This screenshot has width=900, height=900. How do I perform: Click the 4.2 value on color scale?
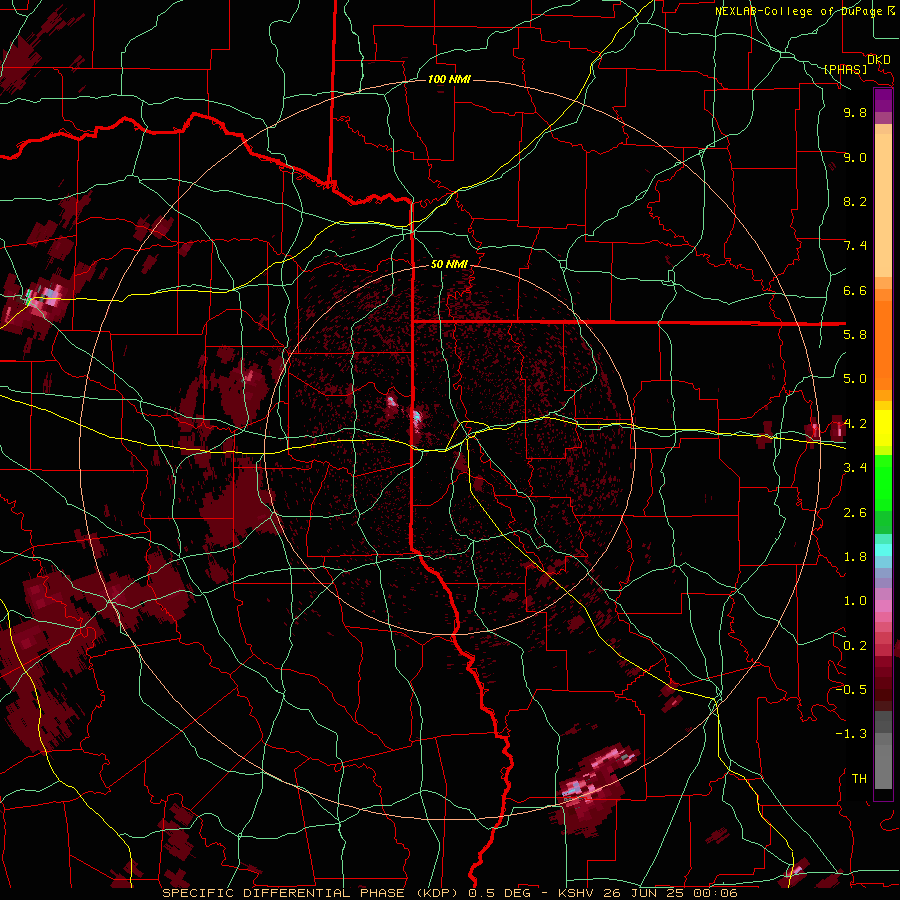point(855,424)
